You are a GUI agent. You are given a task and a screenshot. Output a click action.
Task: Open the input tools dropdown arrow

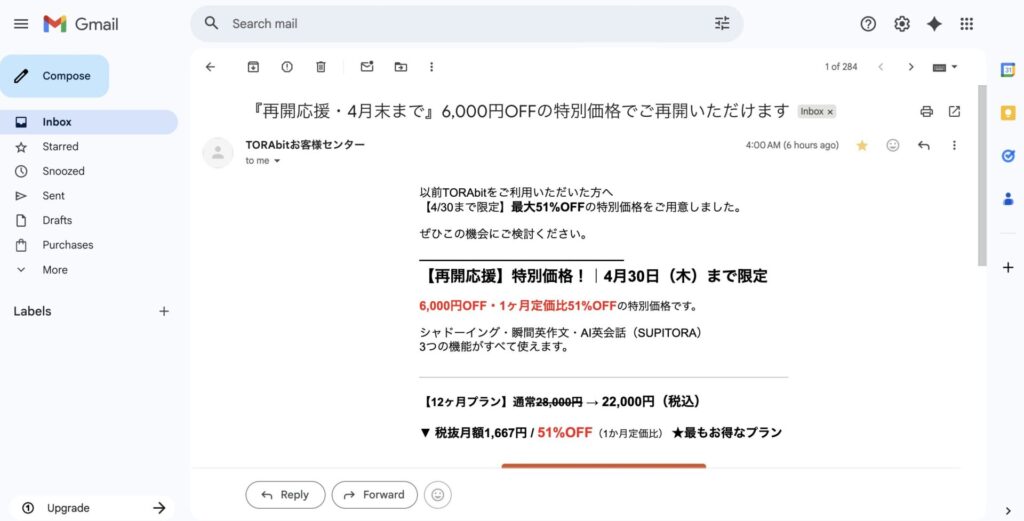954,67
